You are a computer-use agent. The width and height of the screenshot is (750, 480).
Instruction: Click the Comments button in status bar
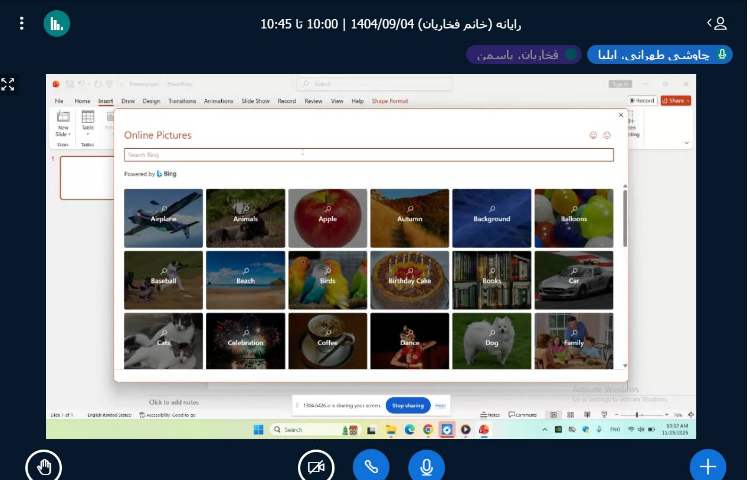(522, 415)
